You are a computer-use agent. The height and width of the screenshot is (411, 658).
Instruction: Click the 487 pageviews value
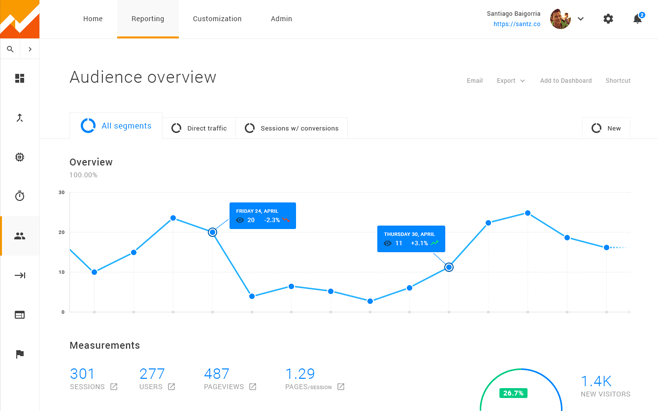click(x=217, y=374)
